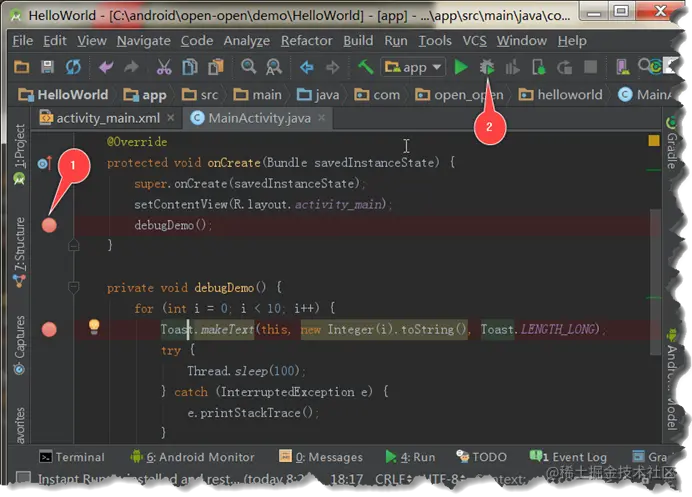Open the Run menu
The height and width of the screenshot is (497, 692).
pos(396,41)
